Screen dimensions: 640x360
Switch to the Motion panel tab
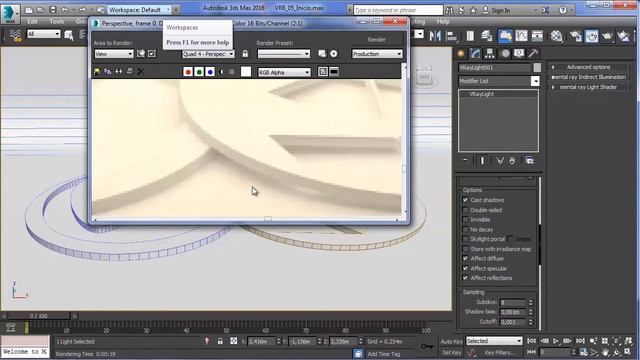click(x=505, y=53)
